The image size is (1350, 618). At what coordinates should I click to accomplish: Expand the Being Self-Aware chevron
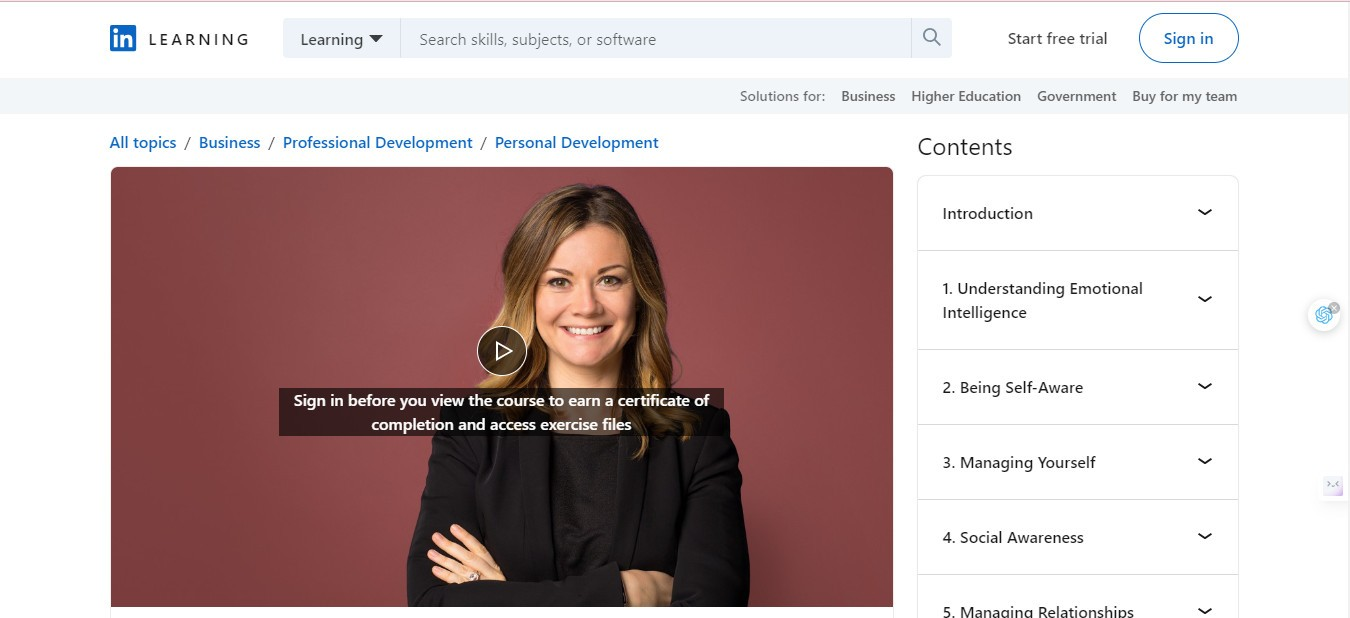click(1205, 386)
